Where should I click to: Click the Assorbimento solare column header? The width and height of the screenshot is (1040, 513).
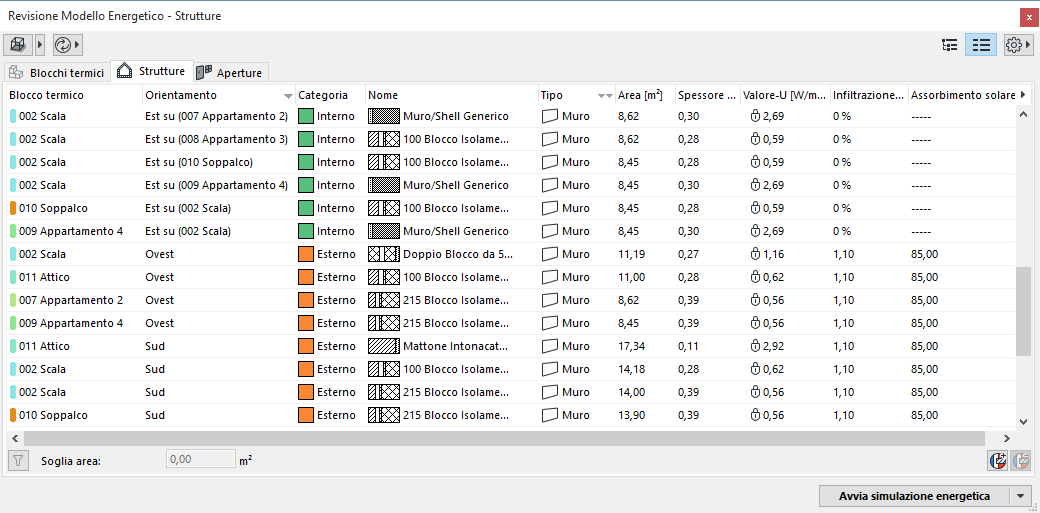tap(962, 96)
